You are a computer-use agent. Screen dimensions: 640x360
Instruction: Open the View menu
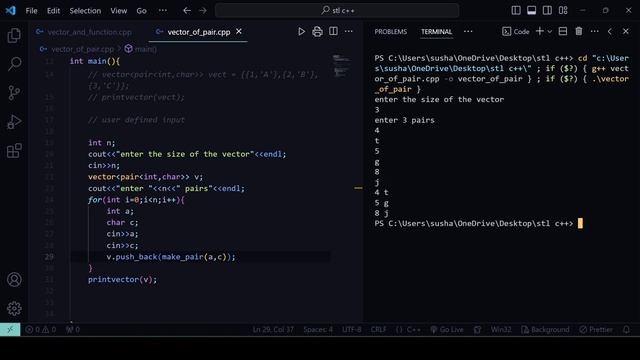[118, 11]
